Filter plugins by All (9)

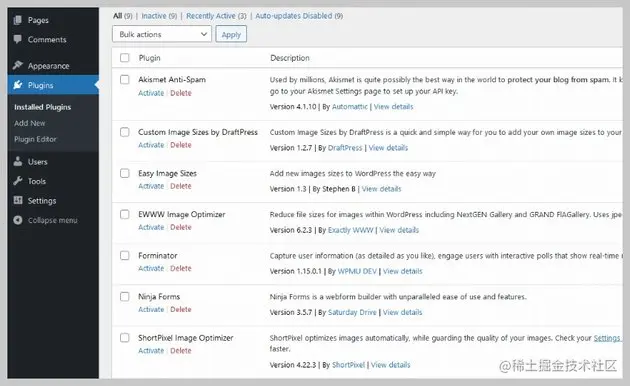tap(123, 16)
